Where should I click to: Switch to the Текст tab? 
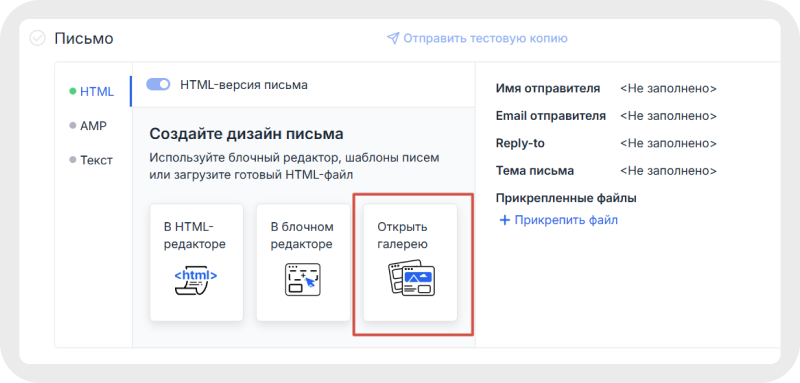click(x=91, y=160)
